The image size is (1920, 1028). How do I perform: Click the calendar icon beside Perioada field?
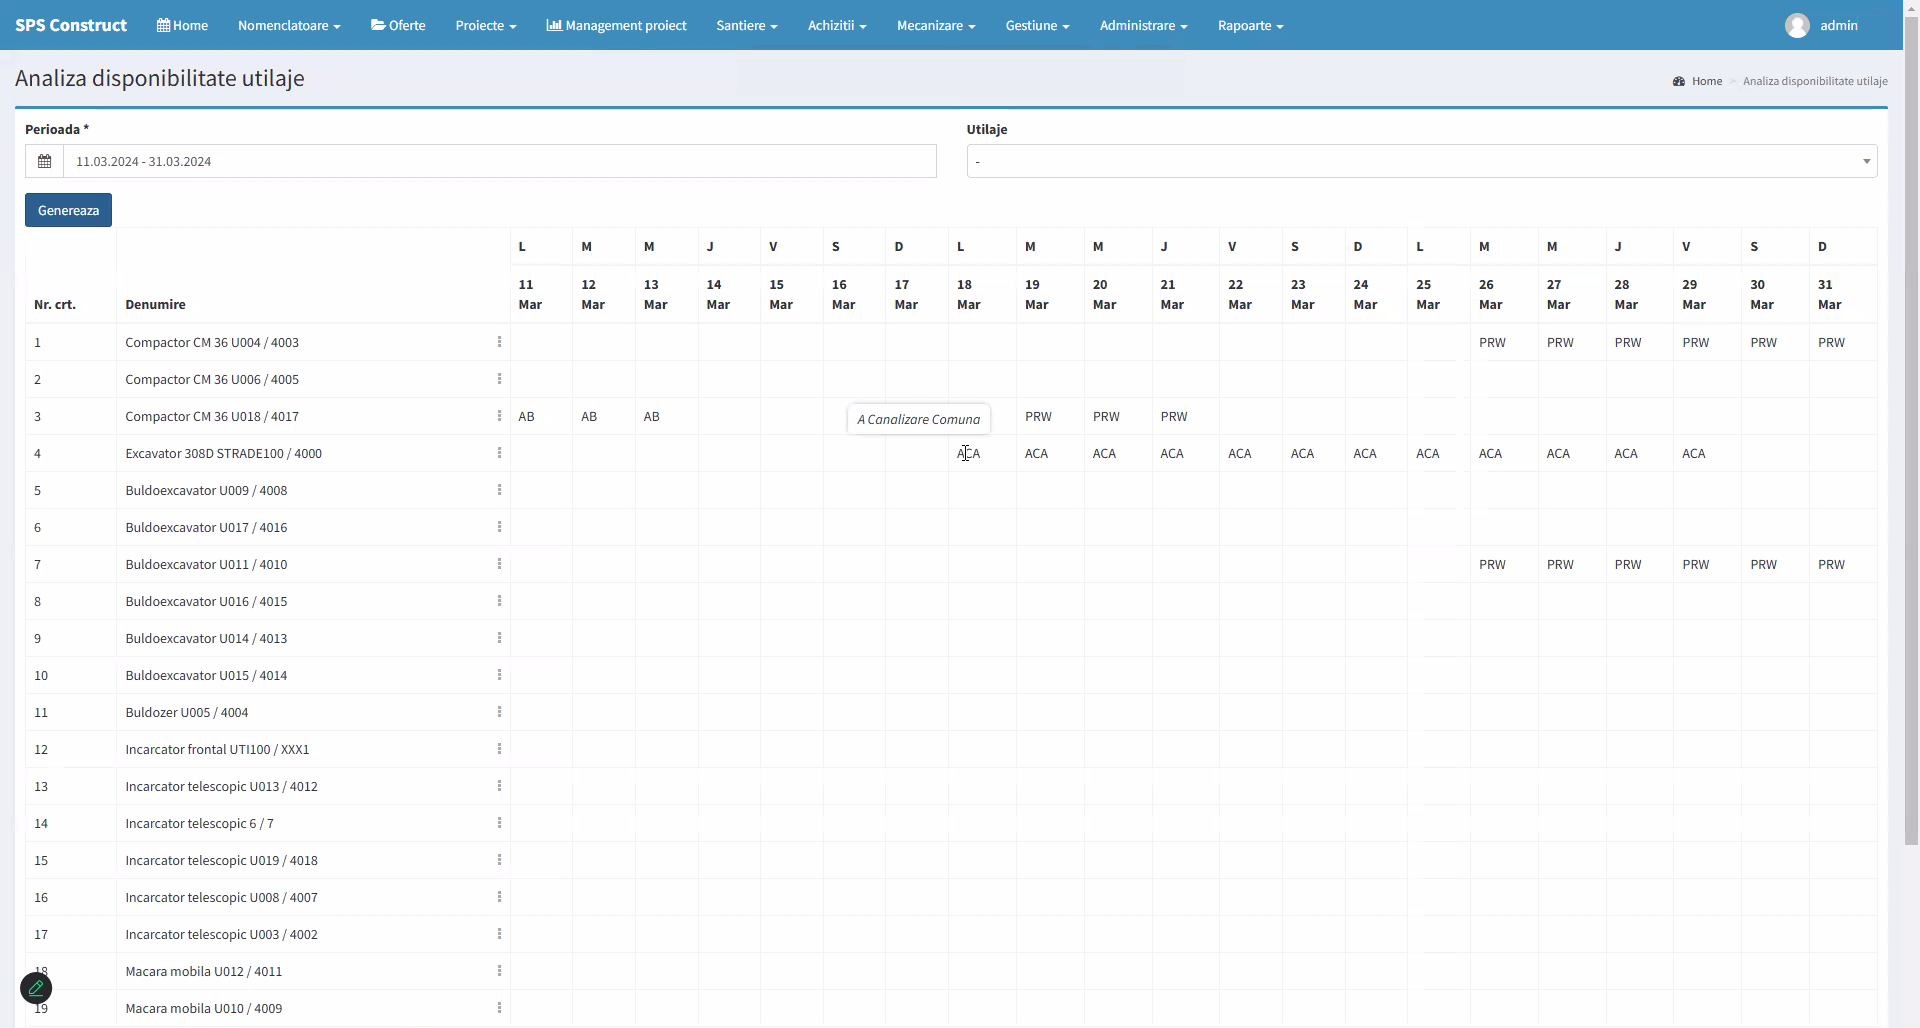tap(44, 161)
